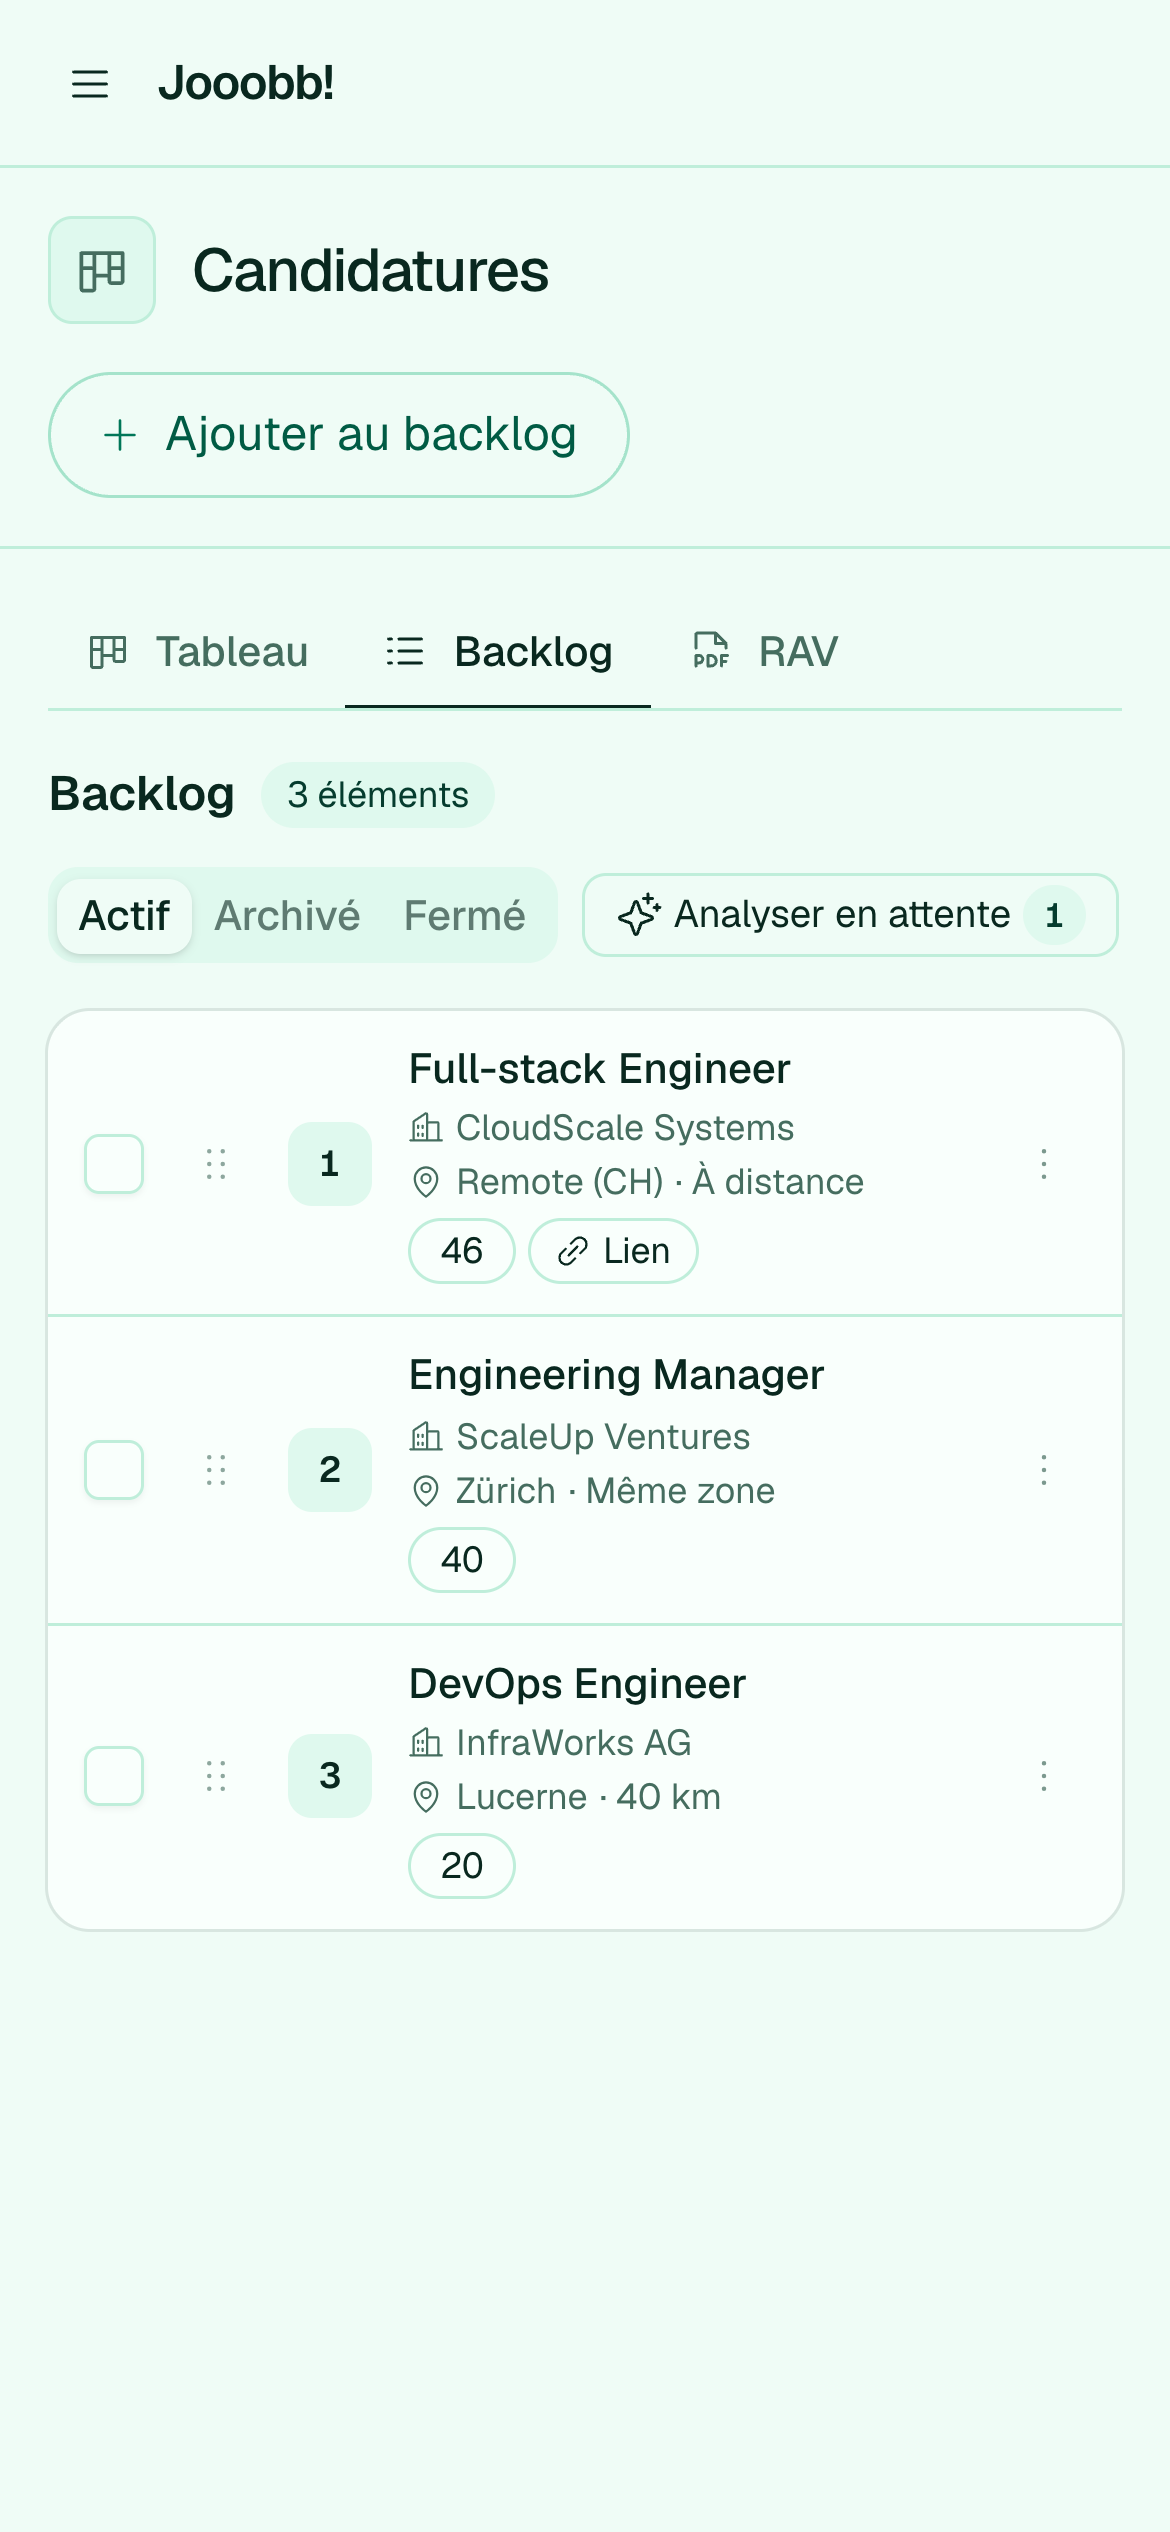Screen dimensions: 1170x2532
Task: Open more options for DevOps Engineer
Action: 1044,1776
